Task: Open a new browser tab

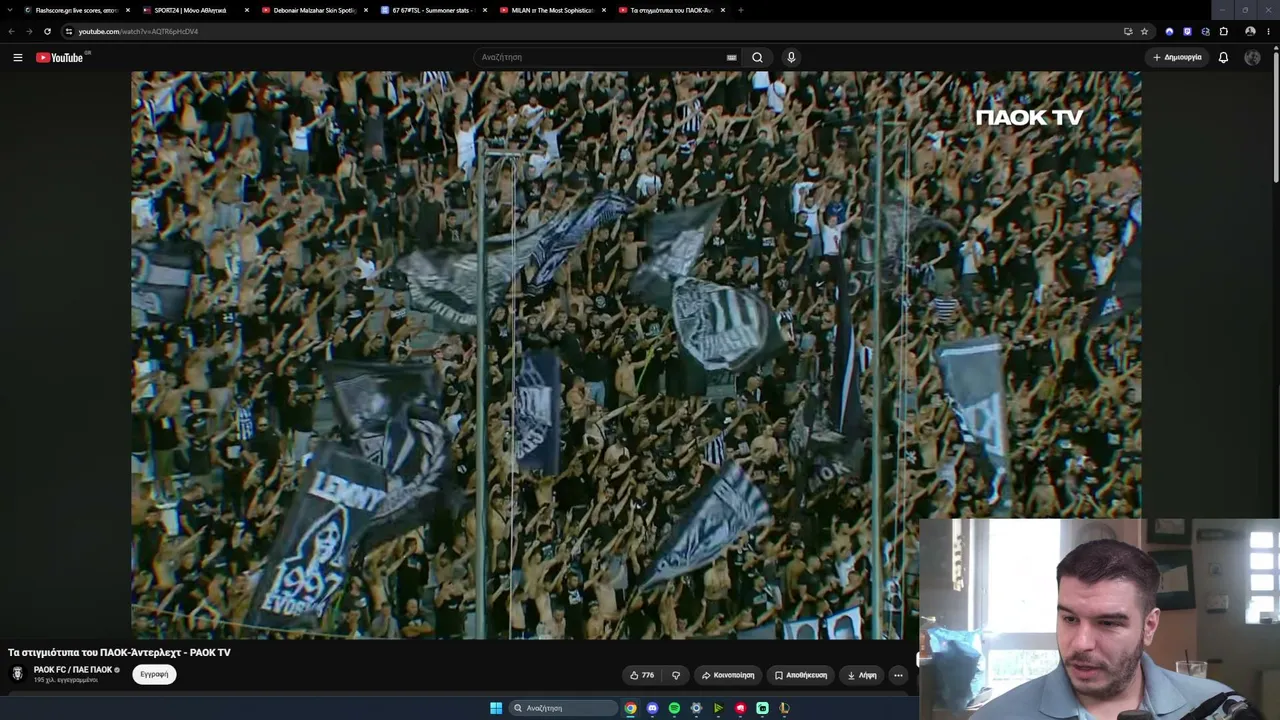Action: pyautogui.click(x=740, y=10)
